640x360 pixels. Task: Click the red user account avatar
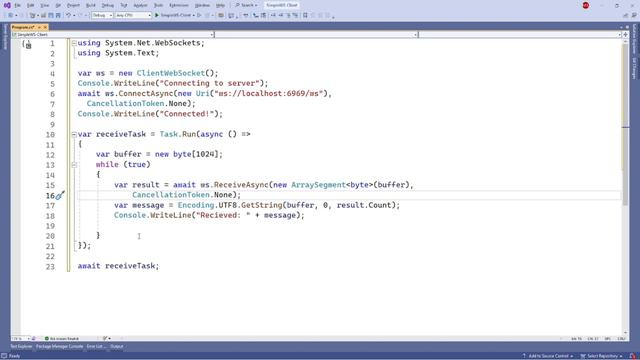586,5
